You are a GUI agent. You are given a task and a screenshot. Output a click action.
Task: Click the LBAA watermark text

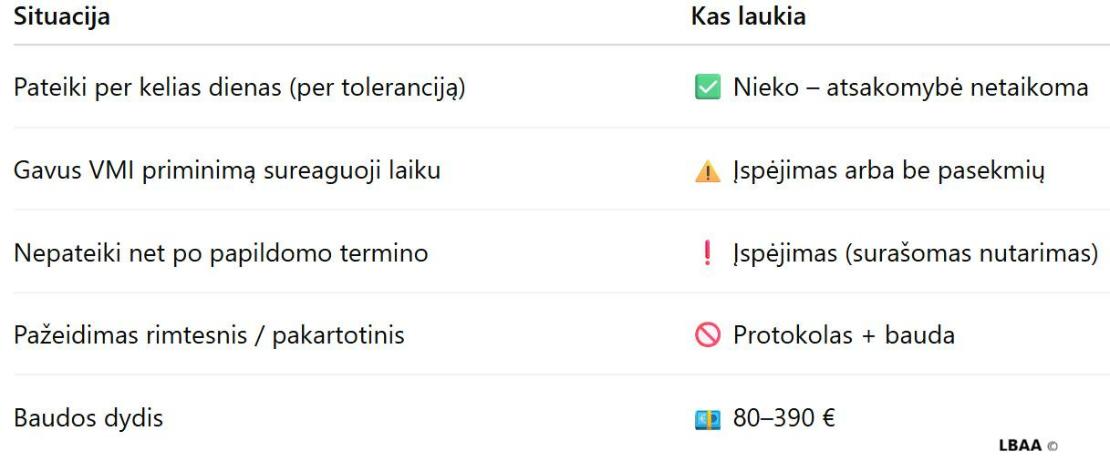click(1019, 446)
